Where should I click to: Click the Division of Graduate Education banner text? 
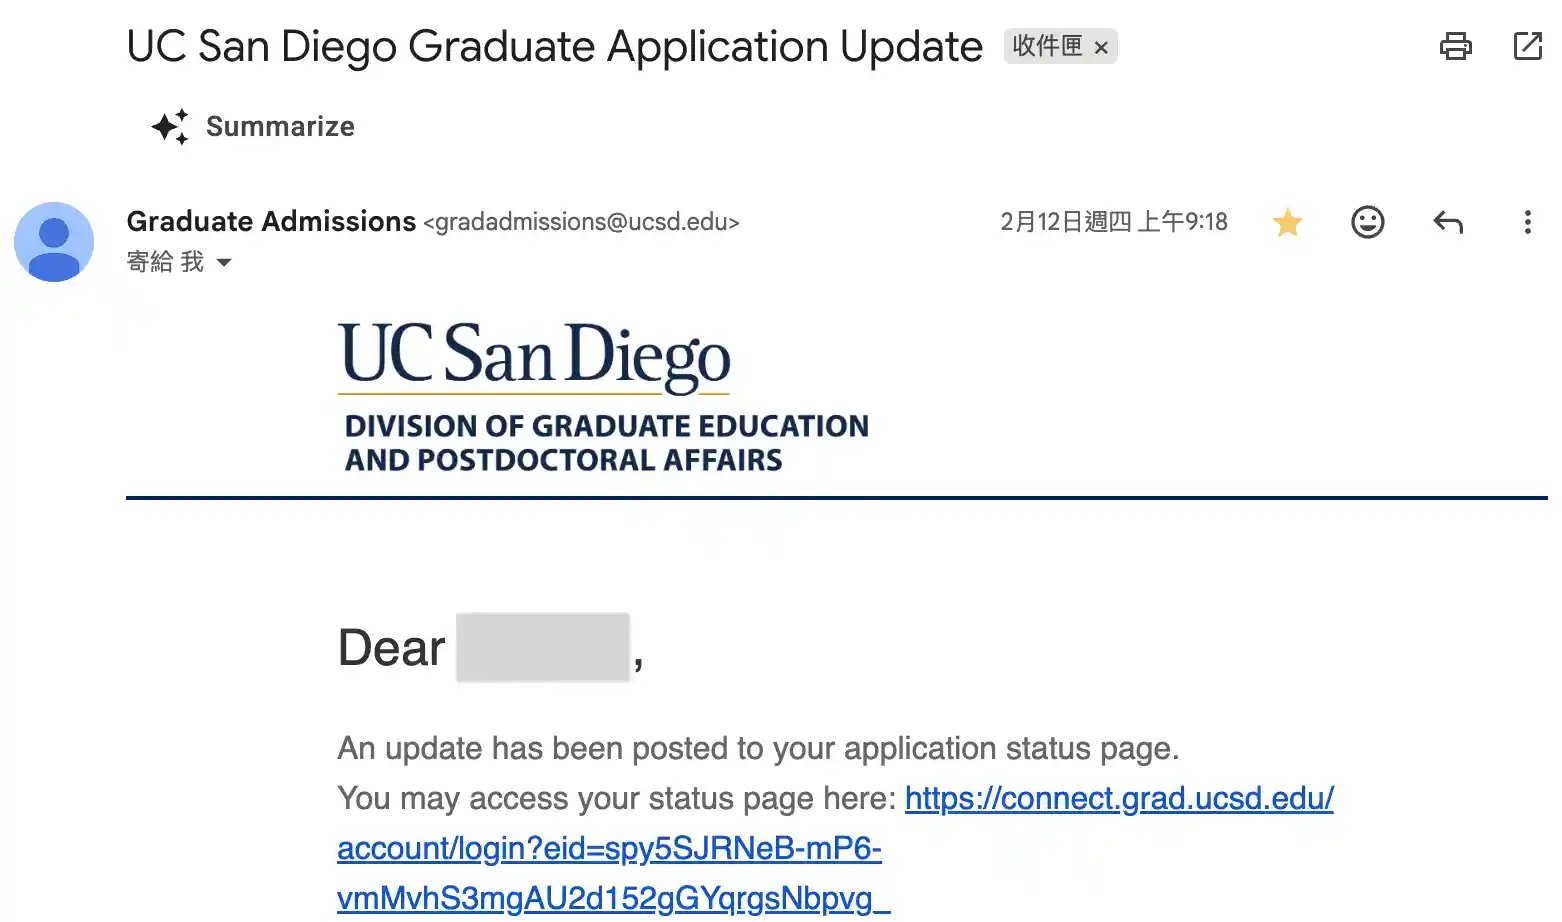(606, 442)
